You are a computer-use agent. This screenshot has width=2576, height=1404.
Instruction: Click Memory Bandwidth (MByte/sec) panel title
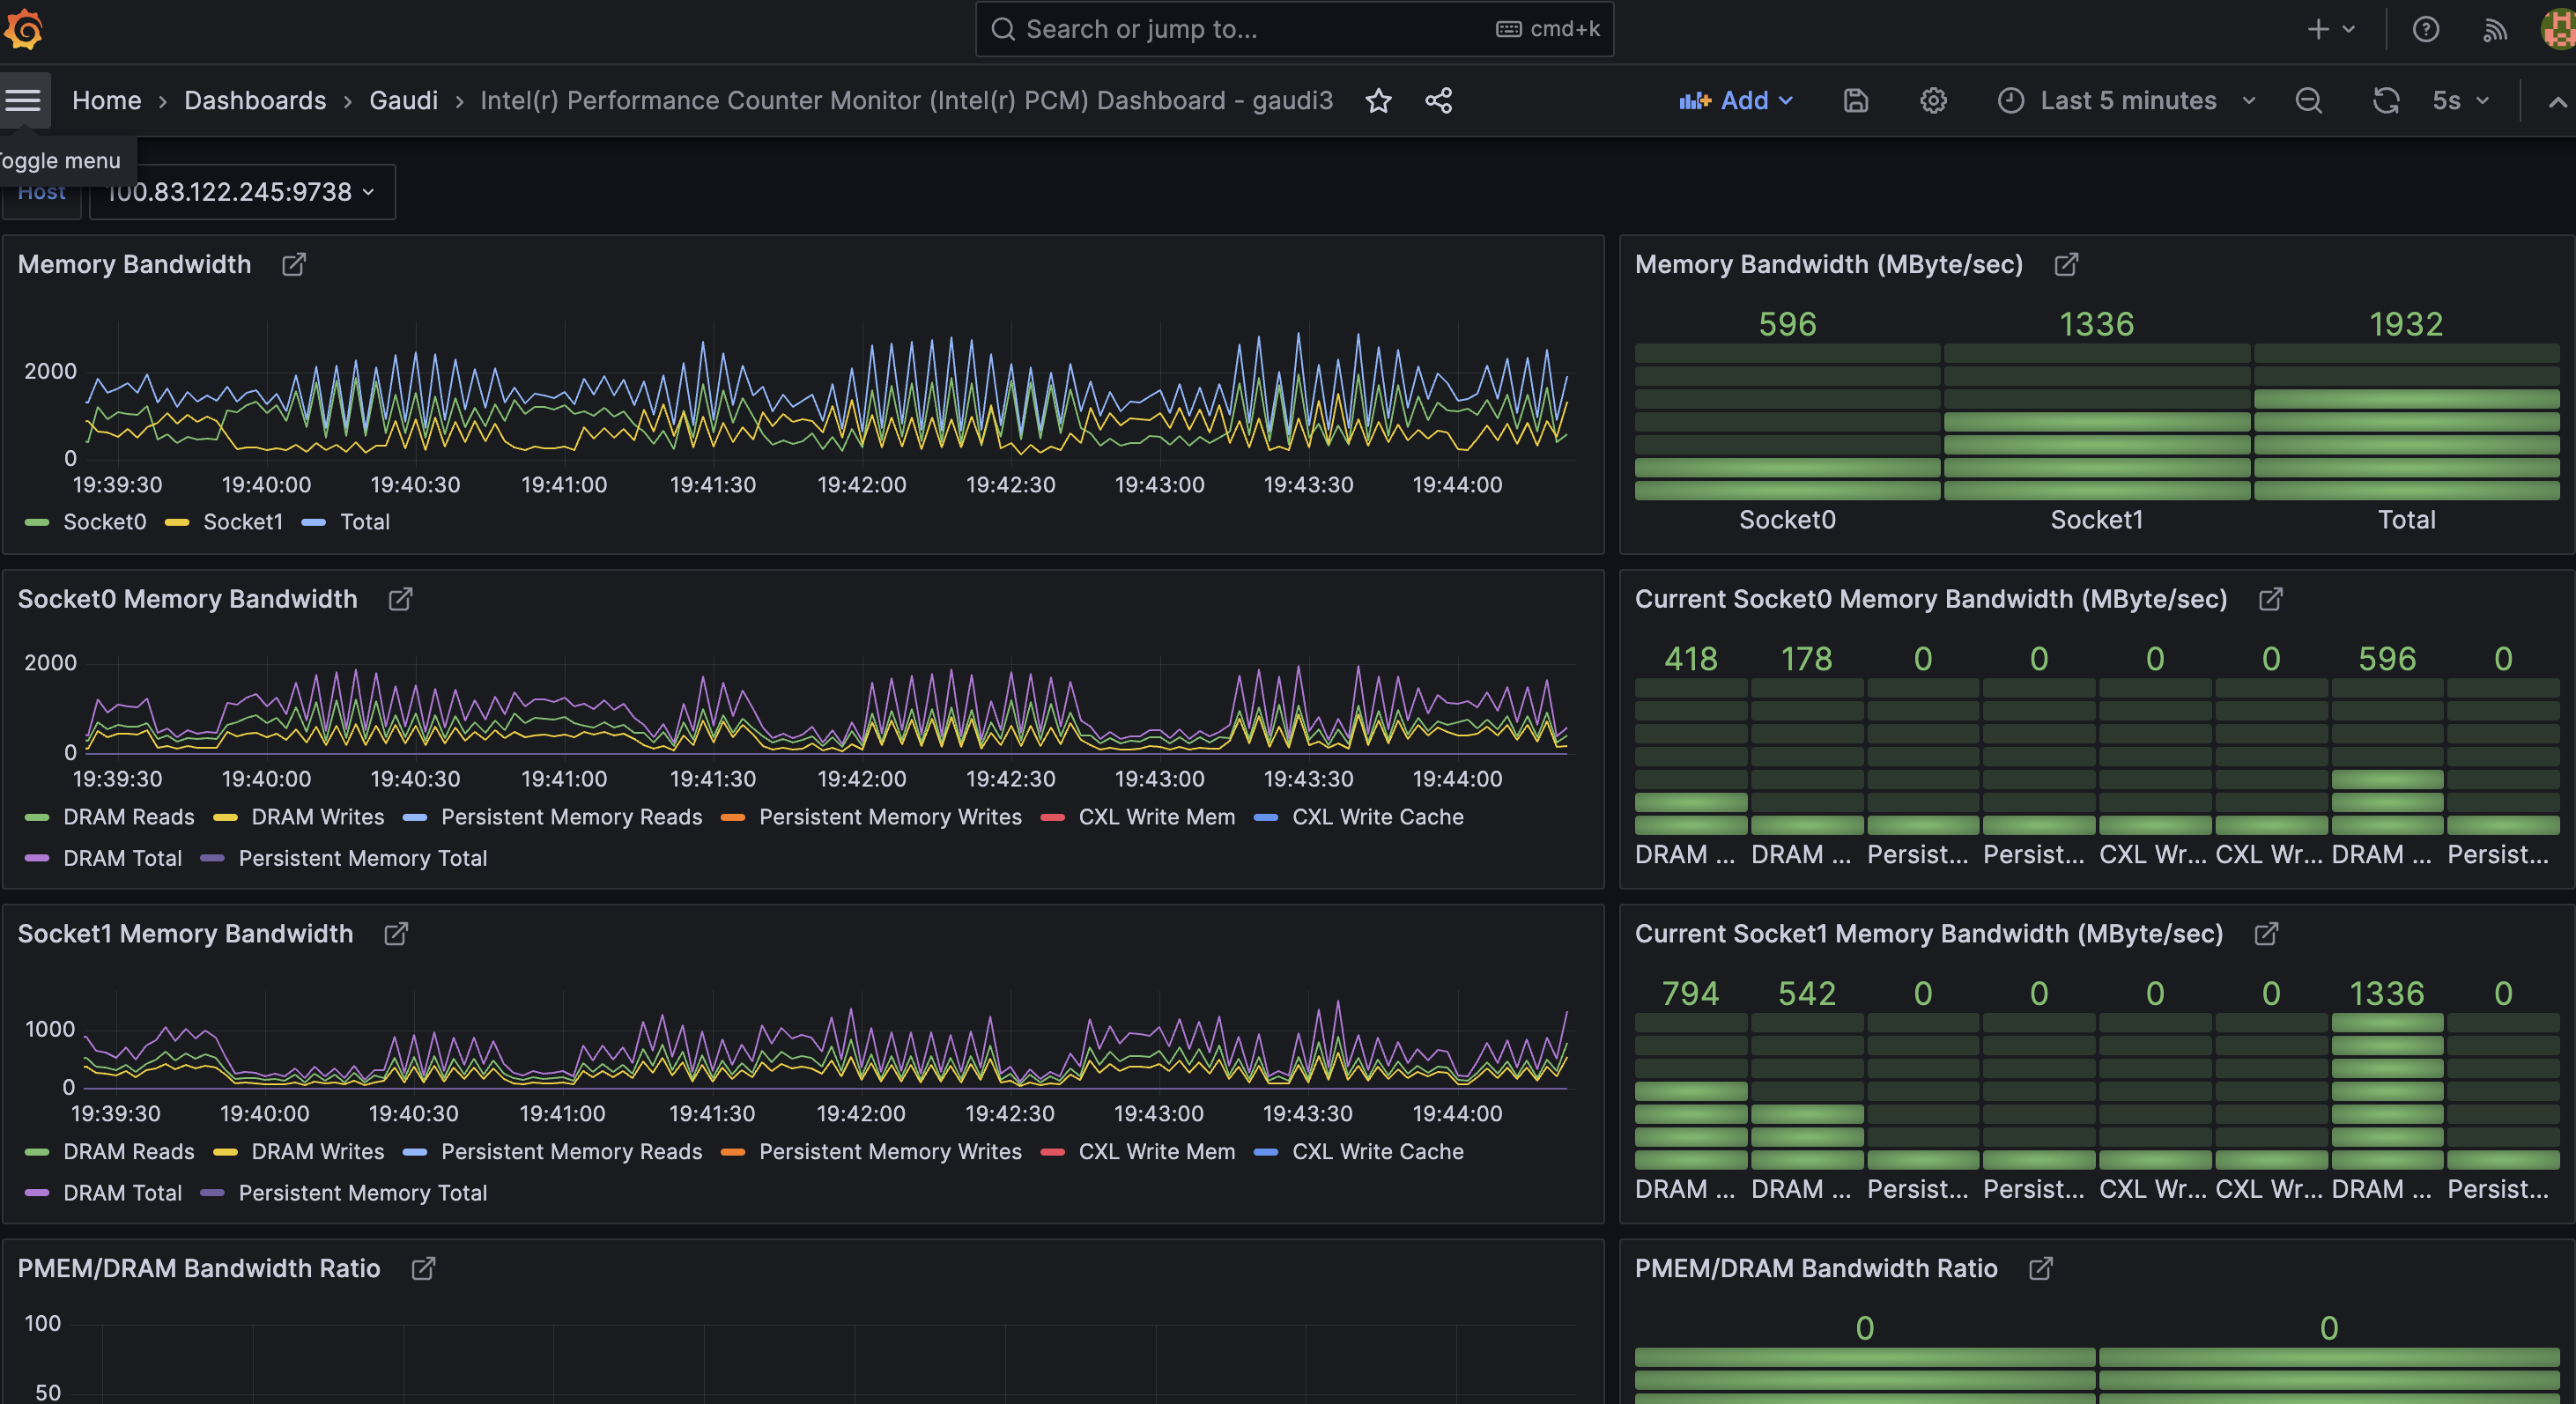coord(1828,264)
